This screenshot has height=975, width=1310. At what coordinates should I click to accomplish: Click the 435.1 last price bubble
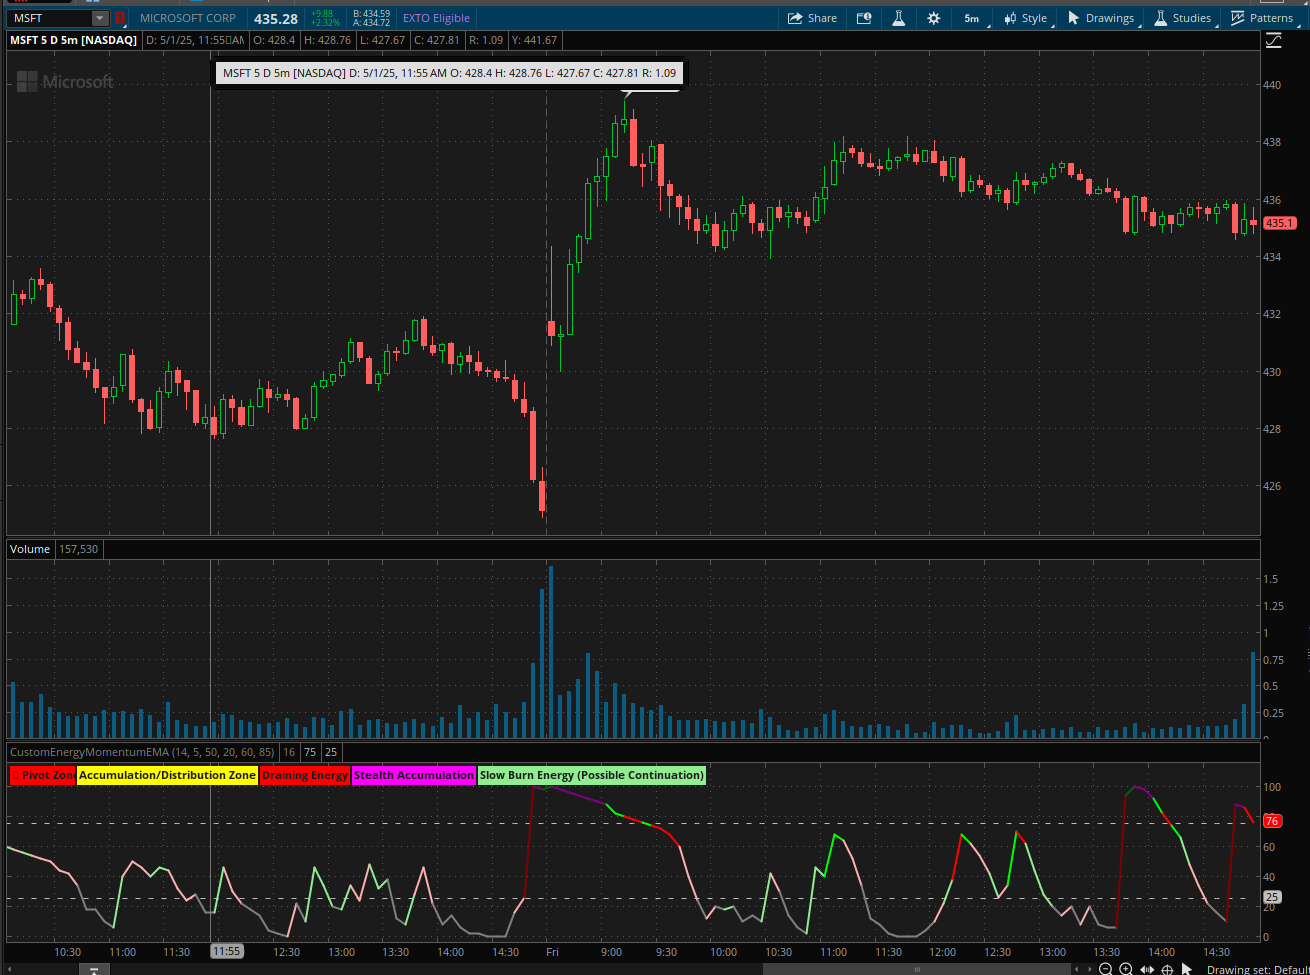click(x=1279, y=223)
